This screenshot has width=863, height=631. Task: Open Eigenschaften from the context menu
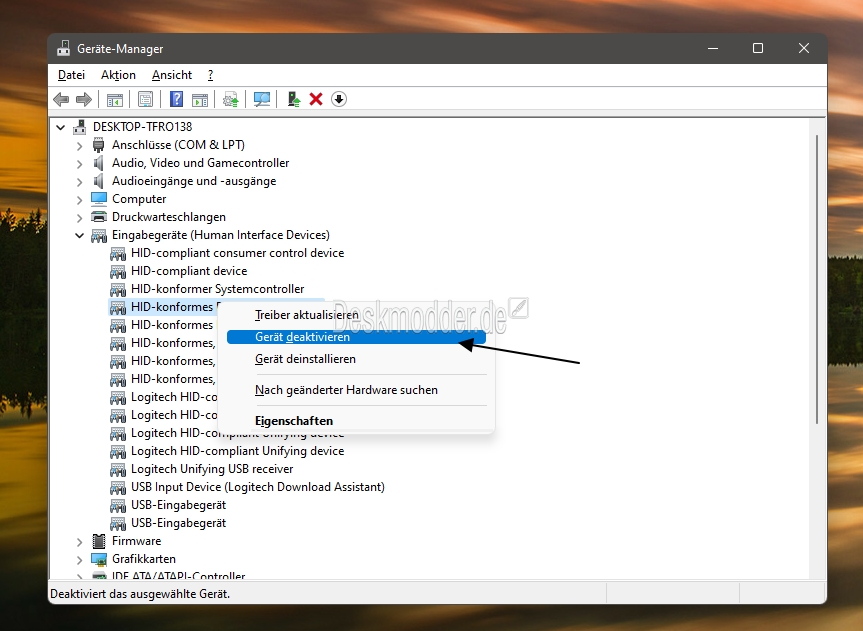click(357, 421)
